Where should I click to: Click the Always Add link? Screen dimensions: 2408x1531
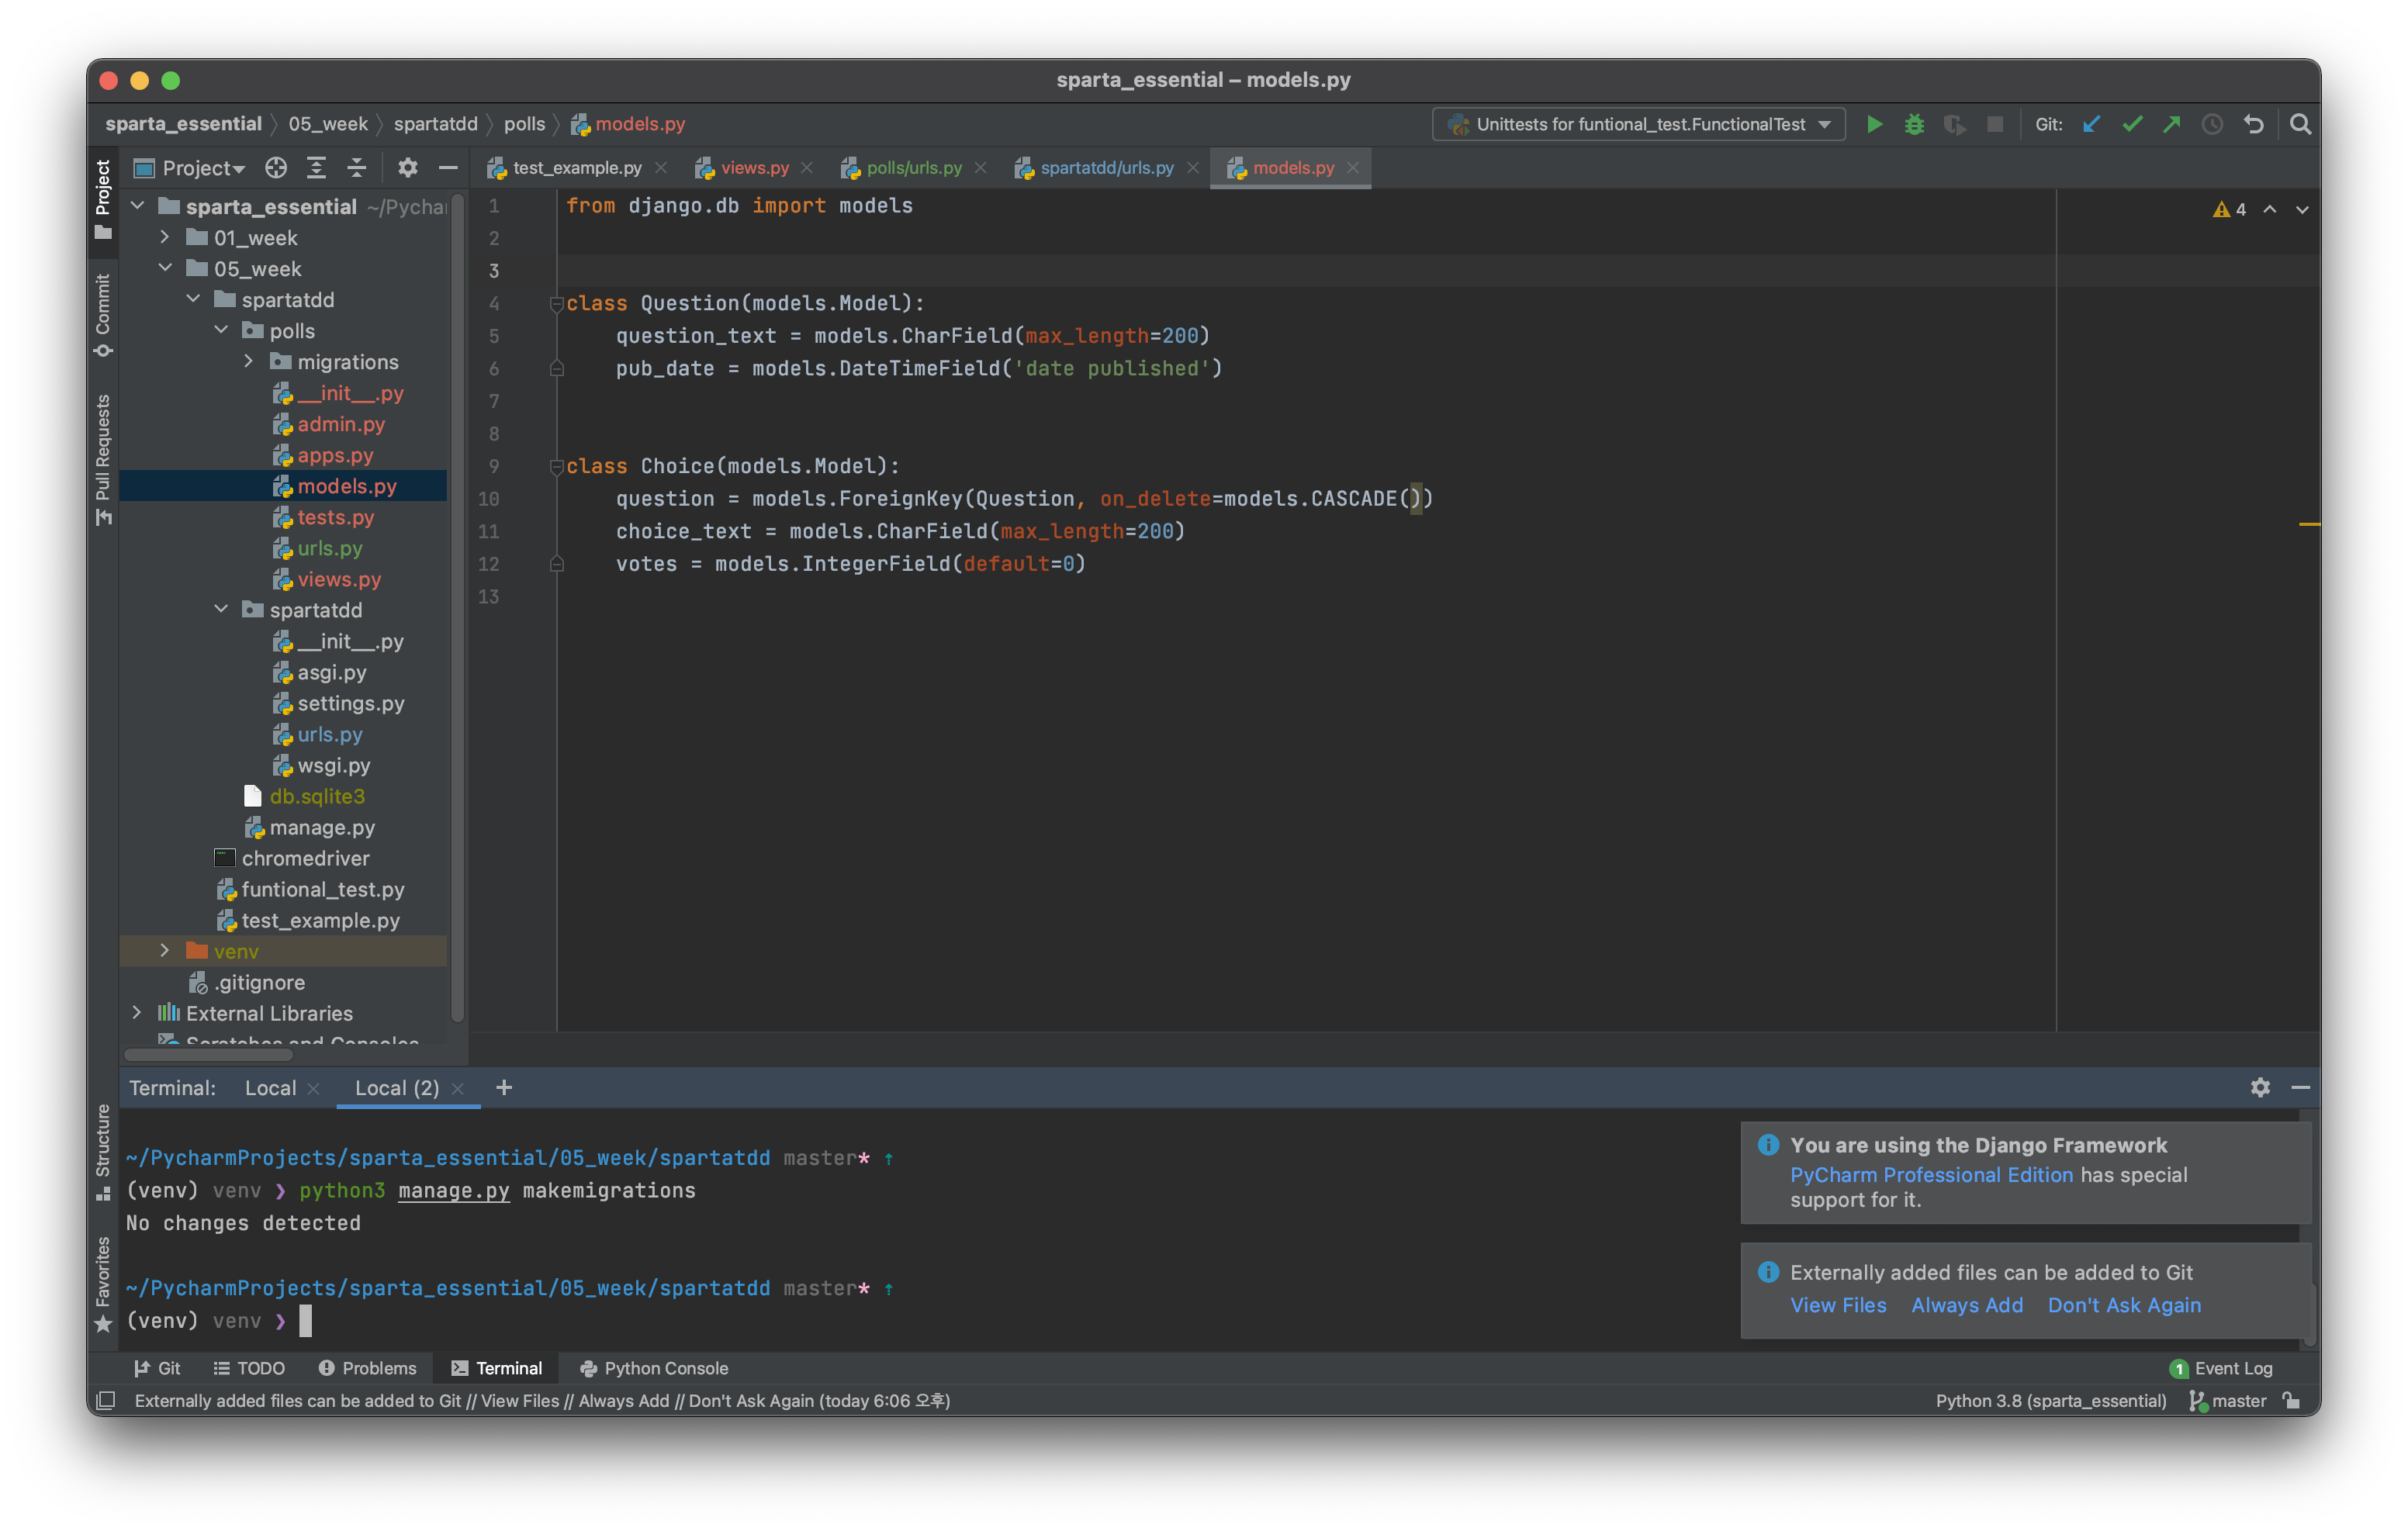[x=1966, y=1305]
